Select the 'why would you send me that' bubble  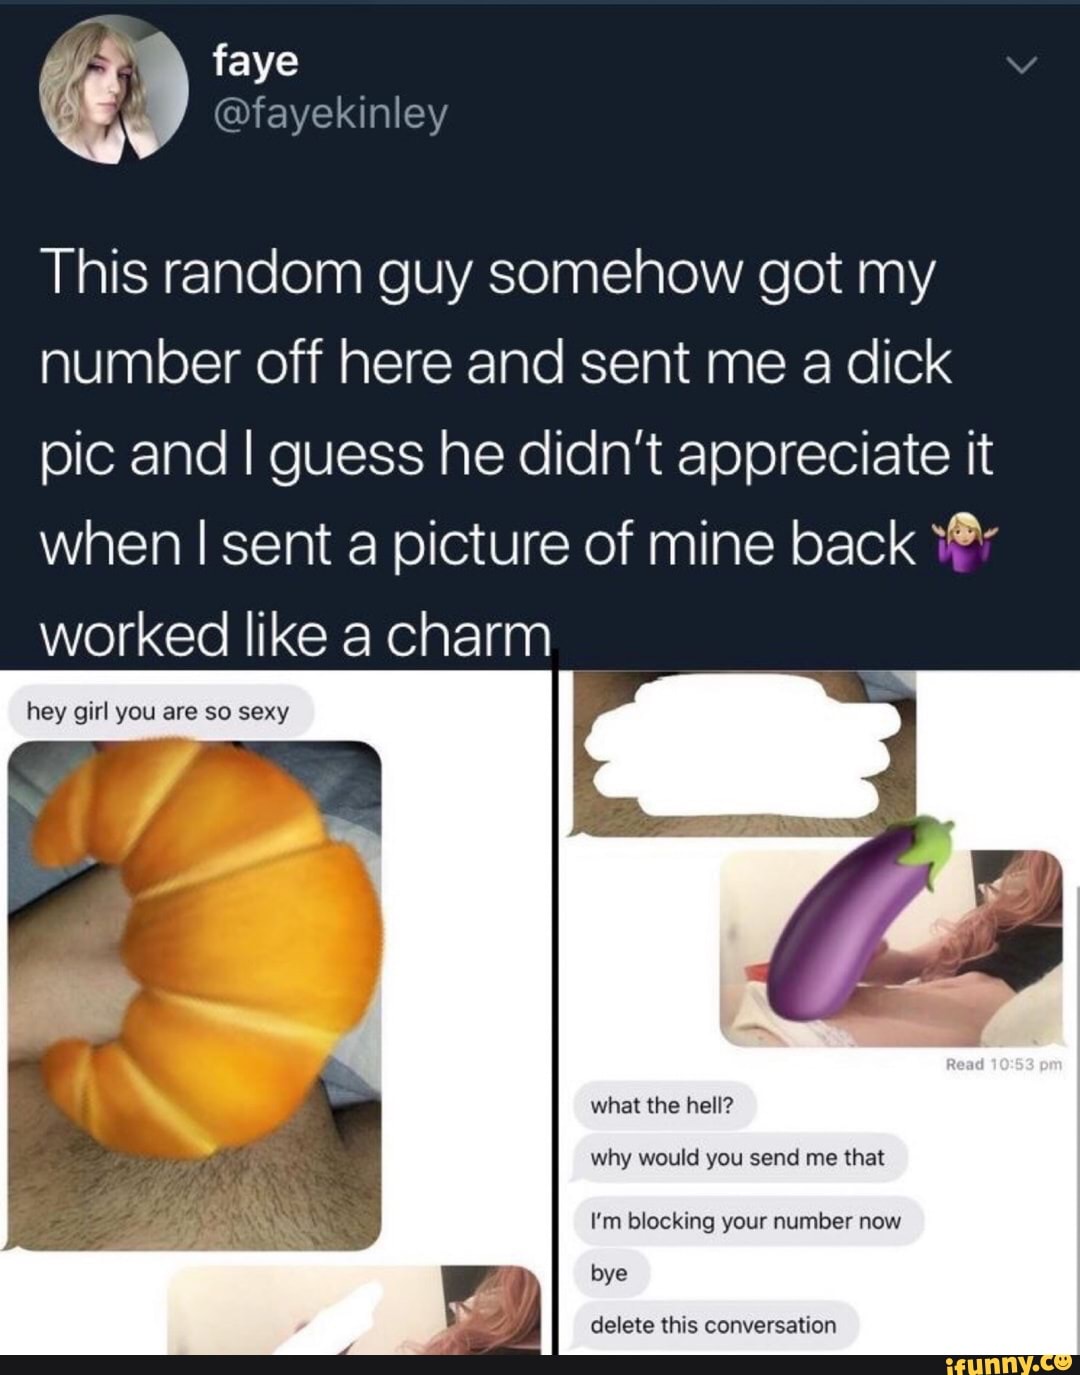[x=738, y=1158]
